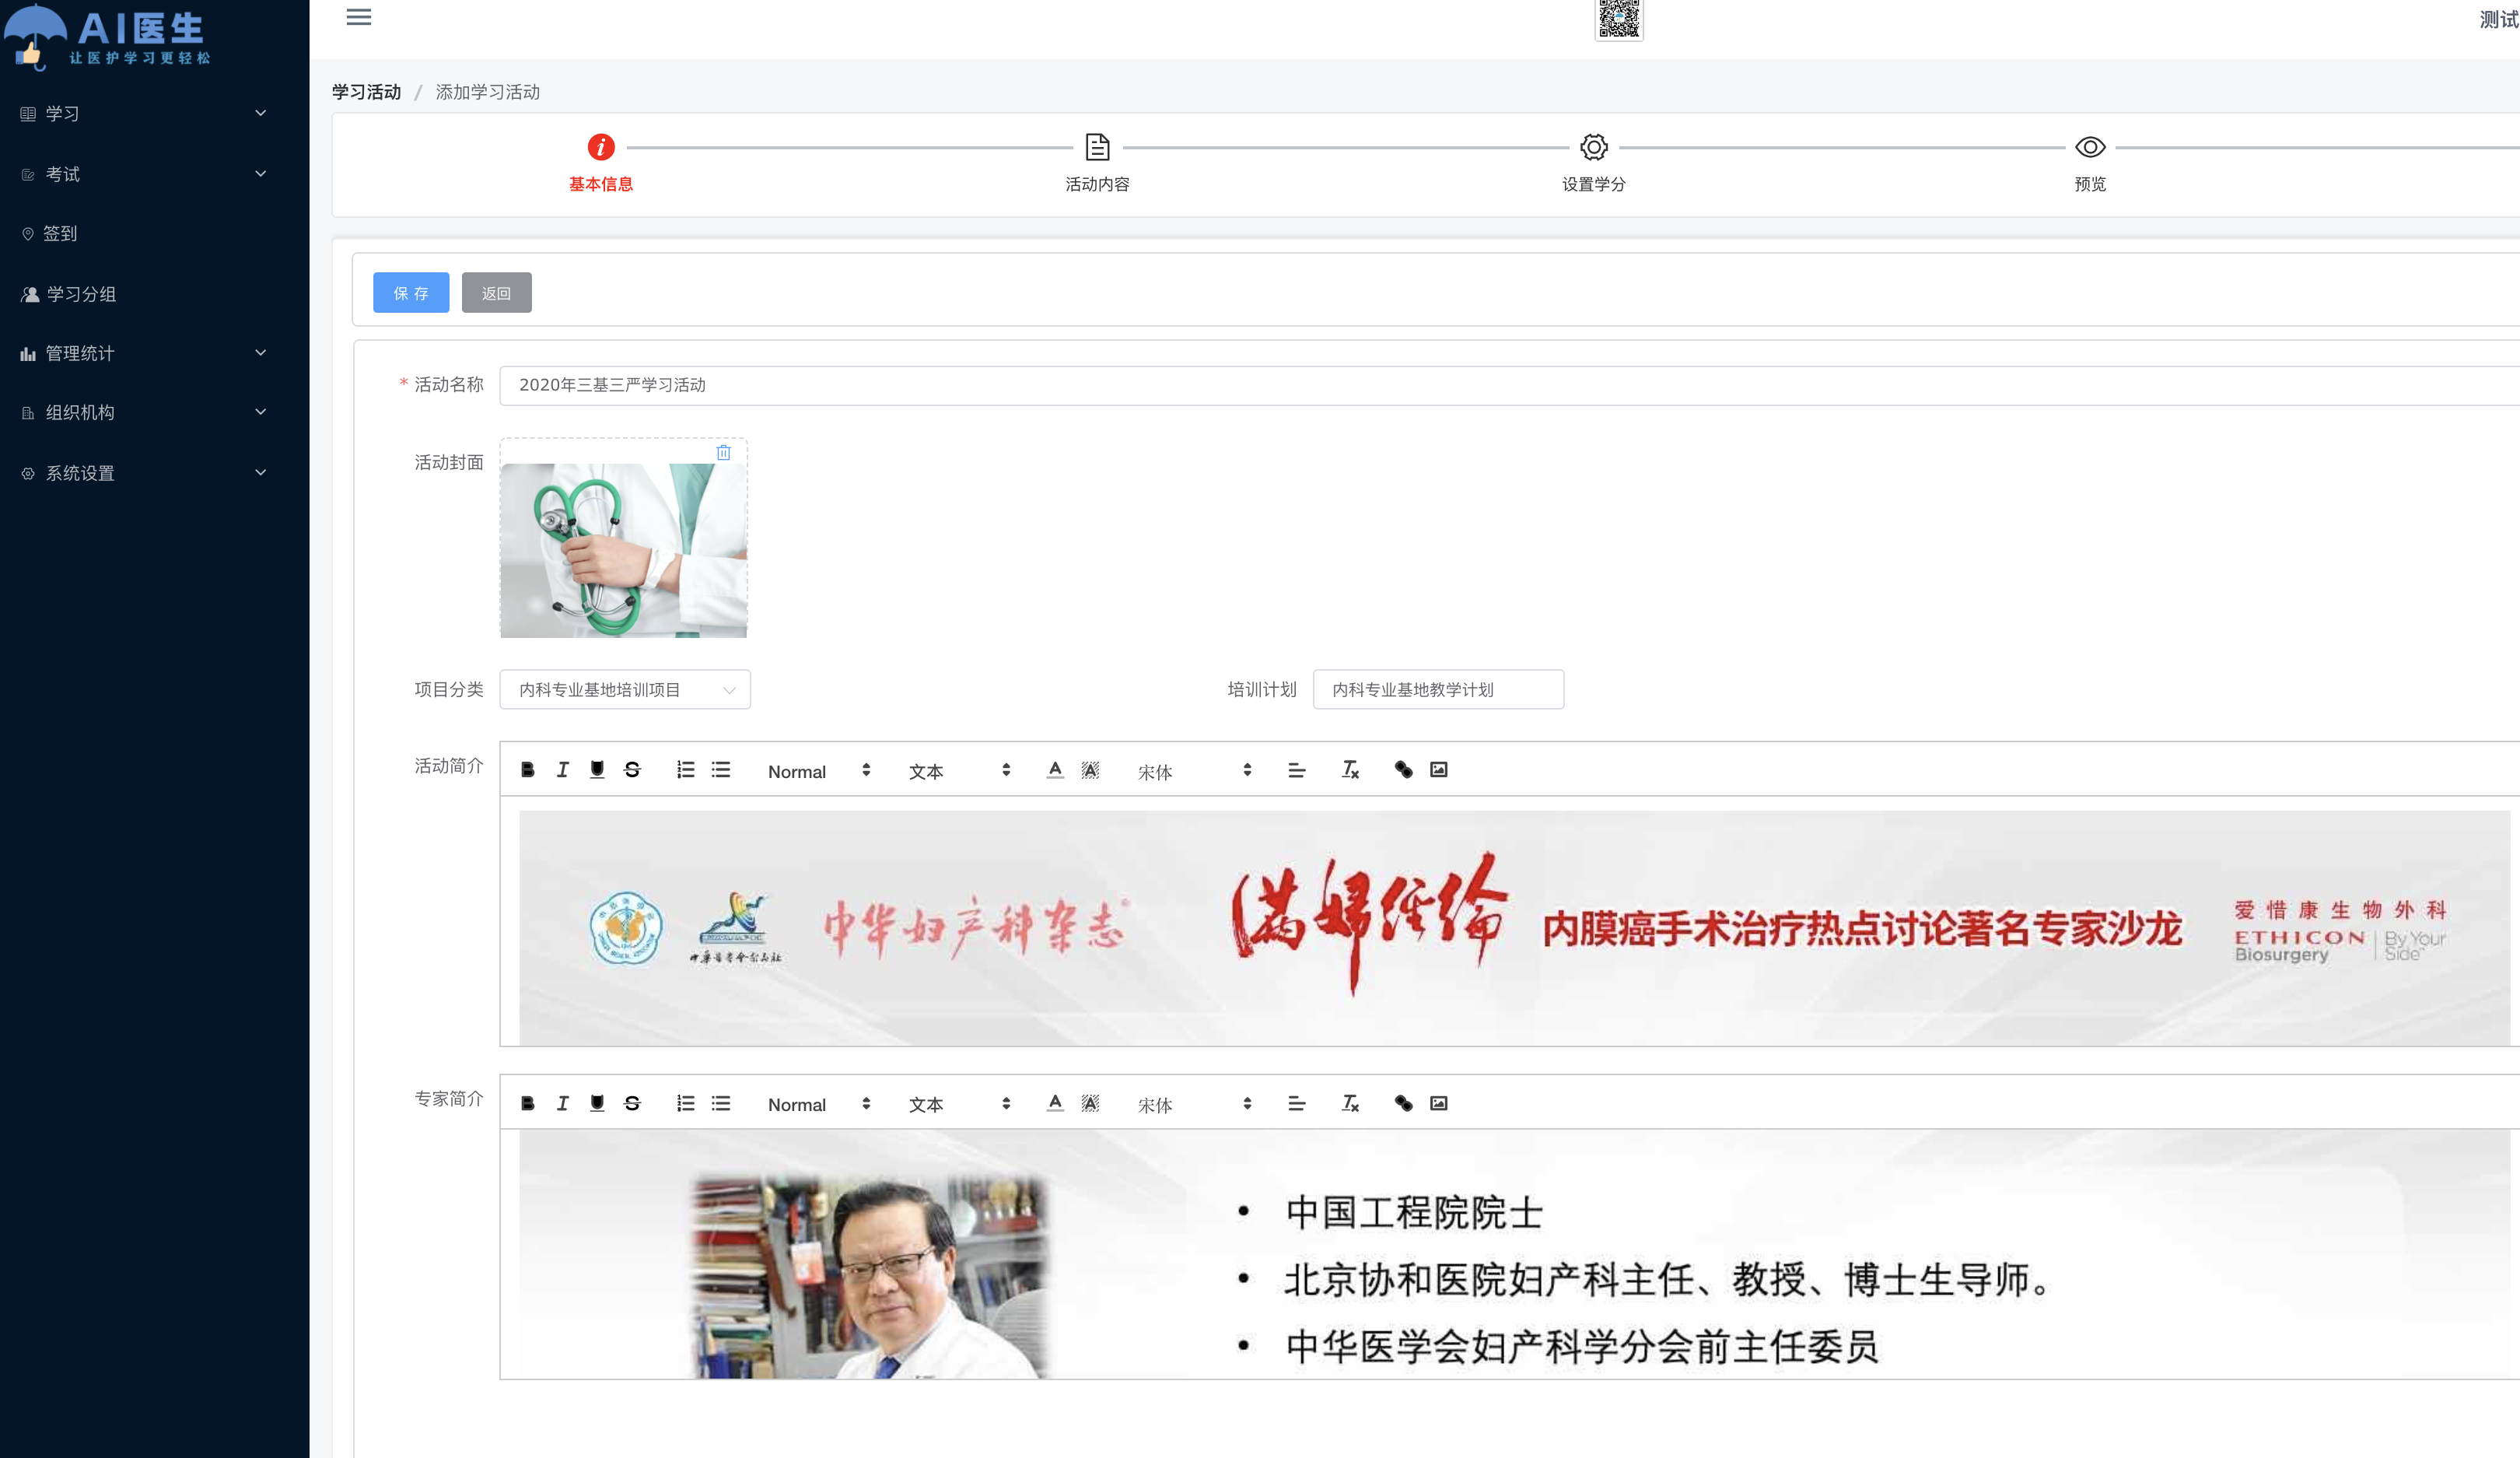Open text alignment option in 活动简介 editor

point(1297,770)
